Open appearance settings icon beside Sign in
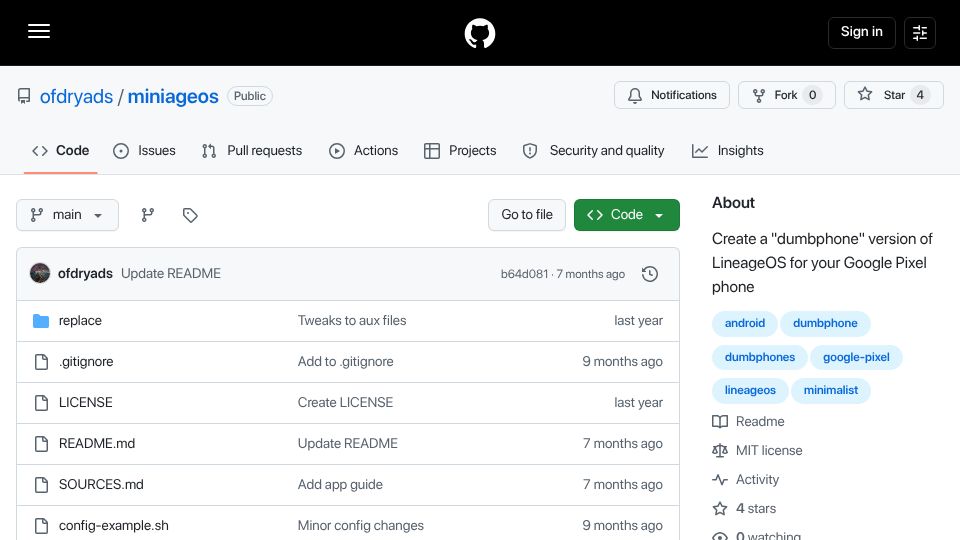 [x=920, y=33]
